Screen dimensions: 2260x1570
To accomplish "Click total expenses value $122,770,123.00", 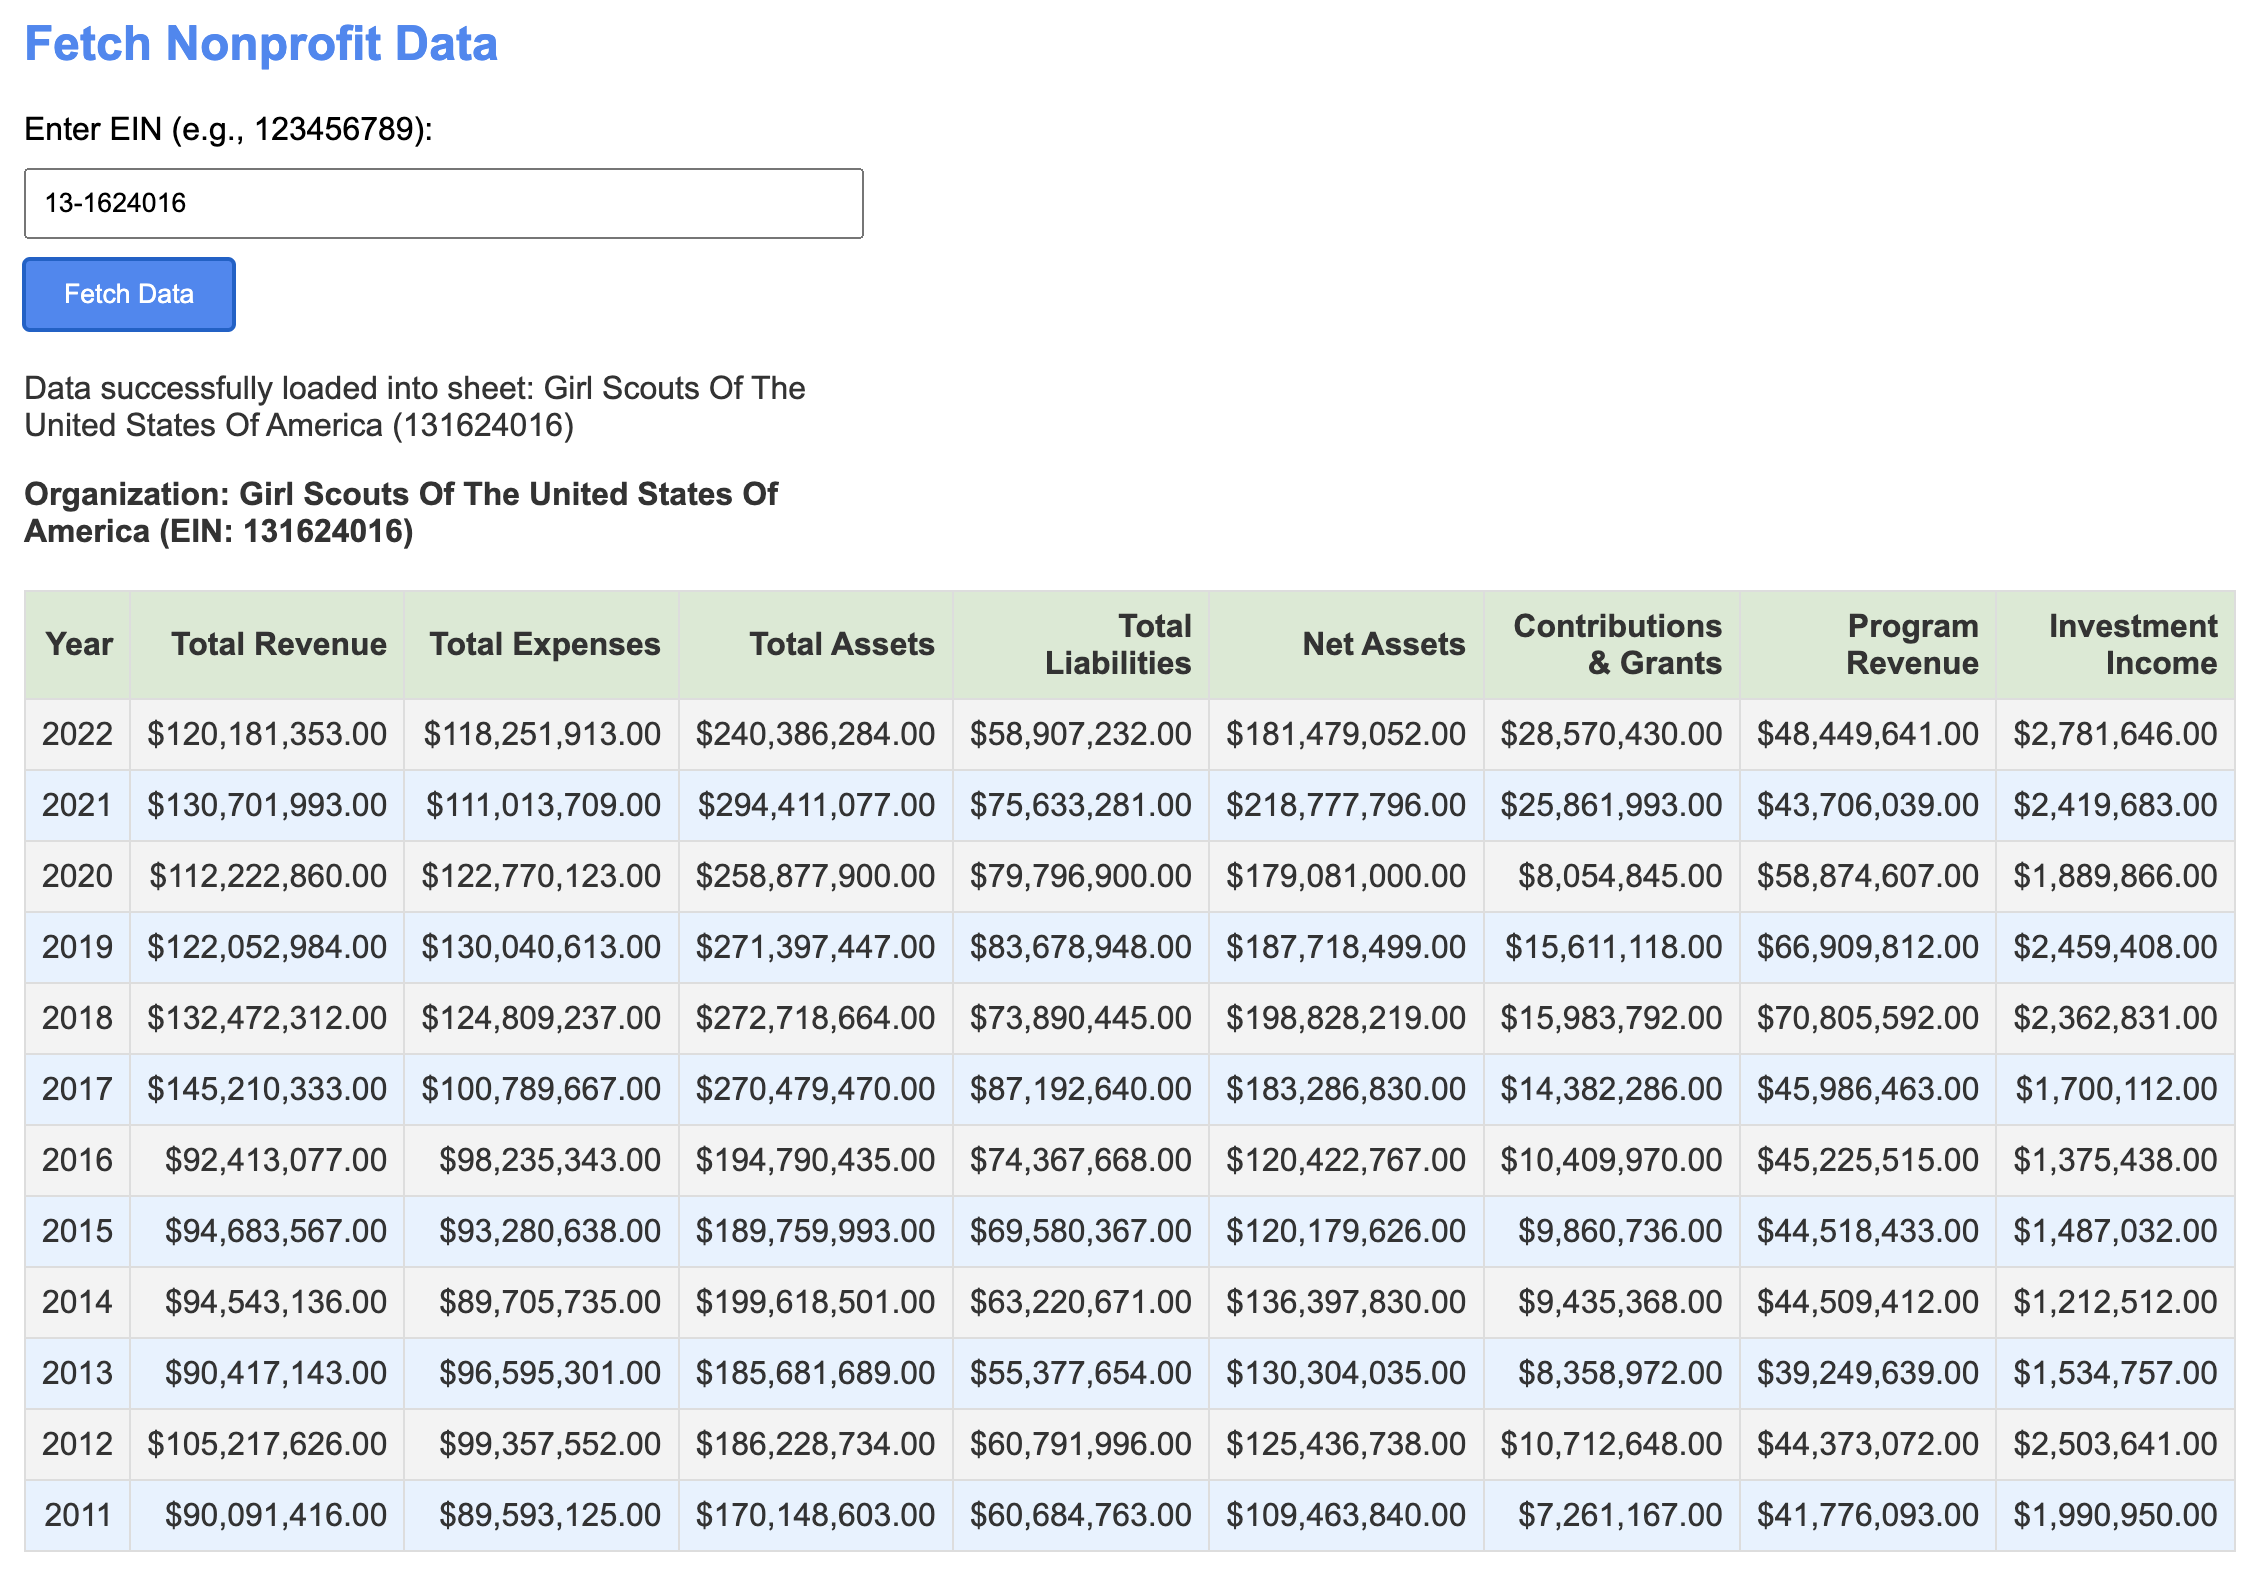I will pos(542,876).
